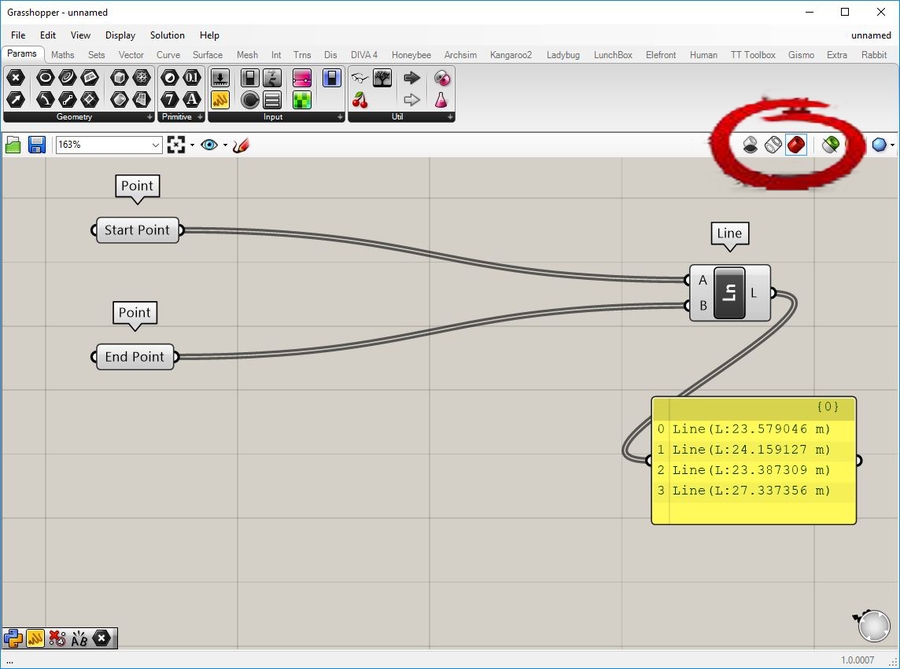This screenshot has width=900, height=669.
Task: Enable shaded preview mode with red cylinder
Action: [796, 145]
